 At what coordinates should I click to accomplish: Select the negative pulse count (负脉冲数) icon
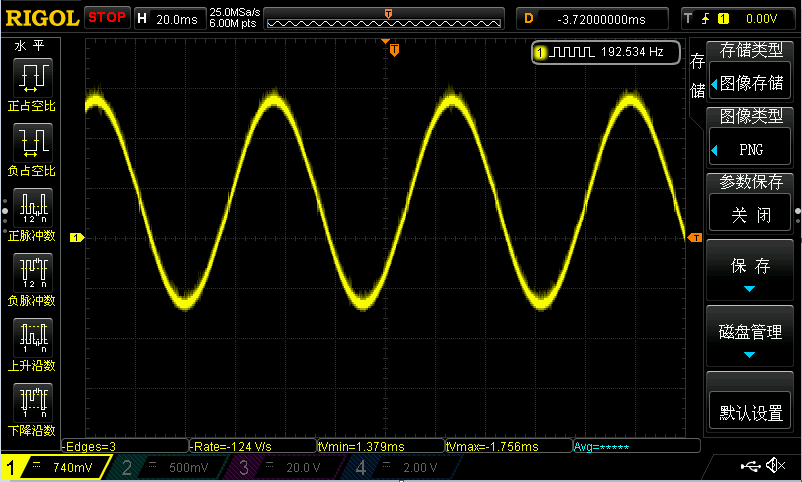click(x=33, y=273)
